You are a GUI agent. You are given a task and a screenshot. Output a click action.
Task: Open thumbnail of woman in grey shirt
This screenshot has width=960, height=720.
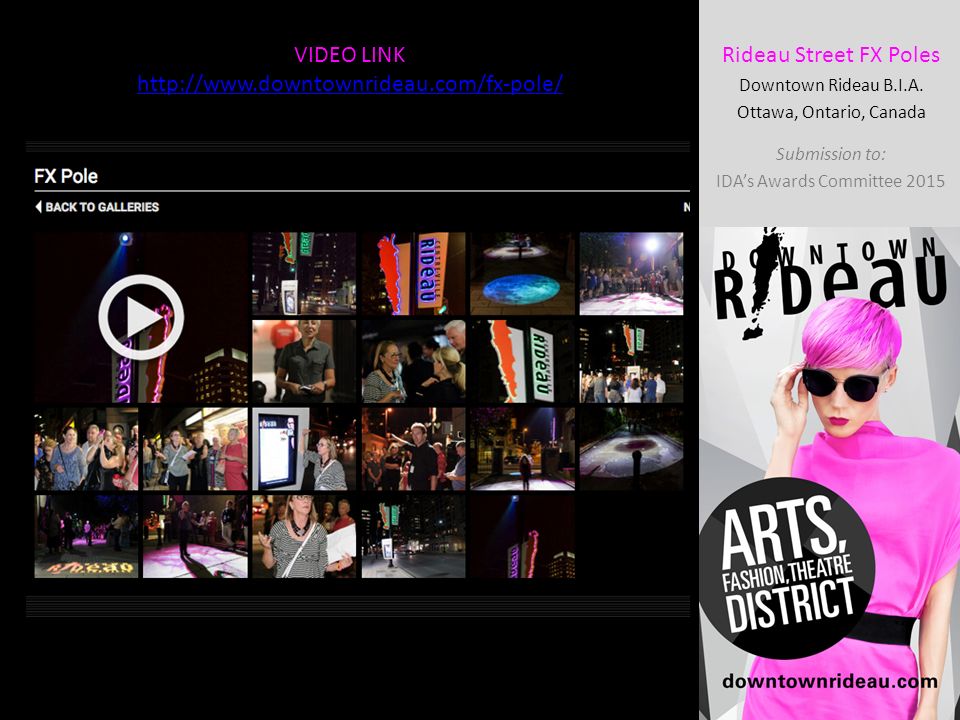pyautogui.click(x=304, y=361)
